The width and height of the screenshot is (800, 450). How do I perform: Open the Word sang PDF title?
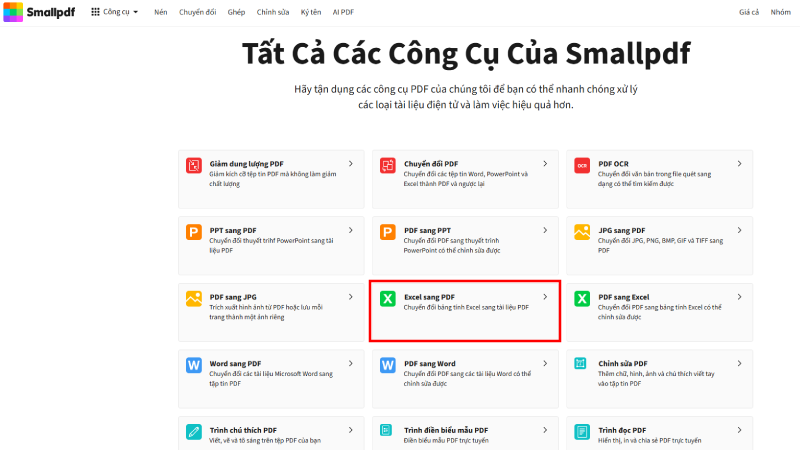point(235,364)
